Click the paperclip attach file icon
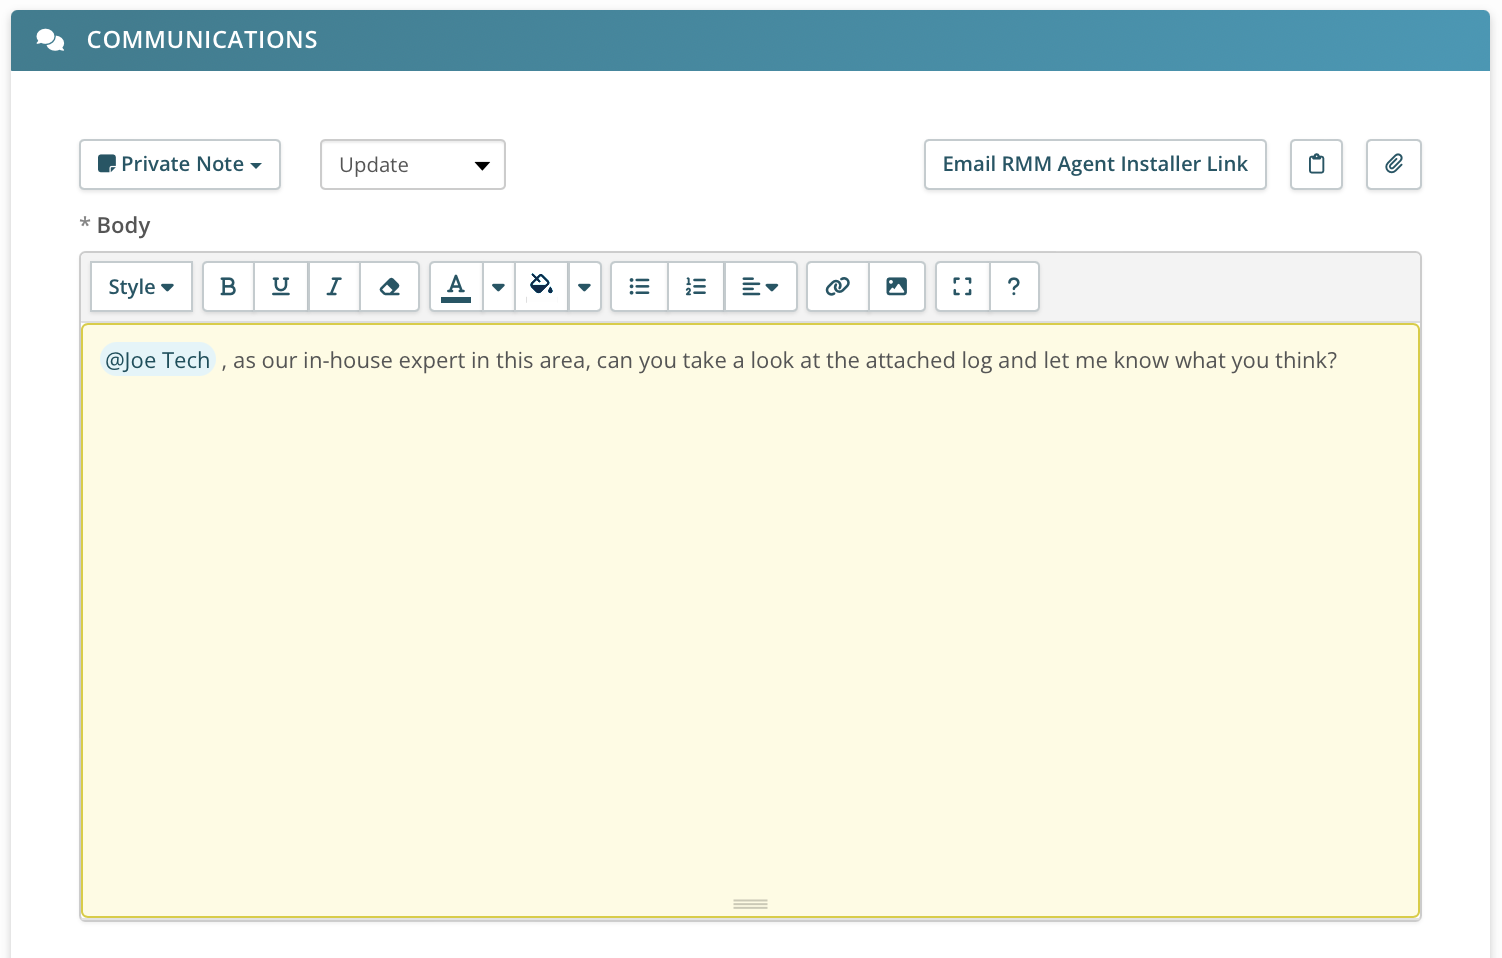 [1393, 164]
